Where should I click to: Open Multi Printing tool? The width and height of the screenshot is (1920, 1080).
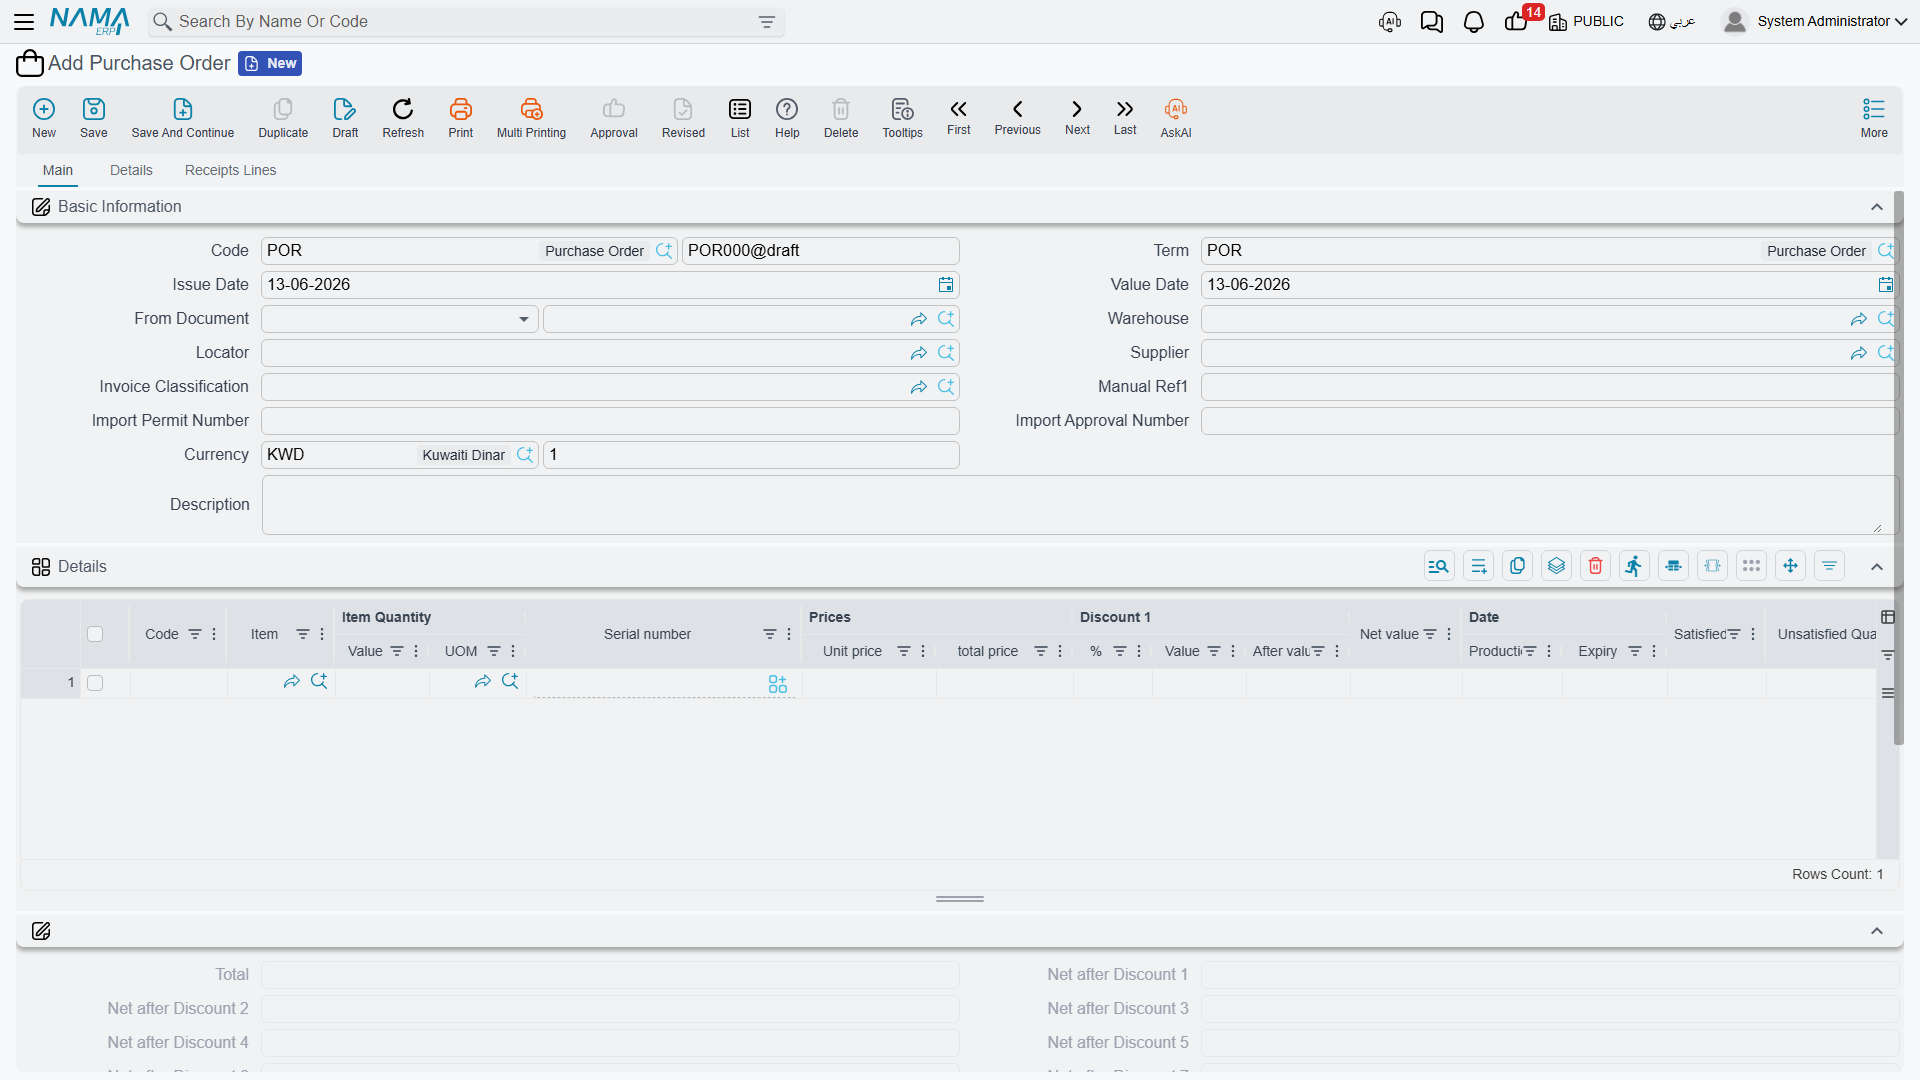click(531, 118)
